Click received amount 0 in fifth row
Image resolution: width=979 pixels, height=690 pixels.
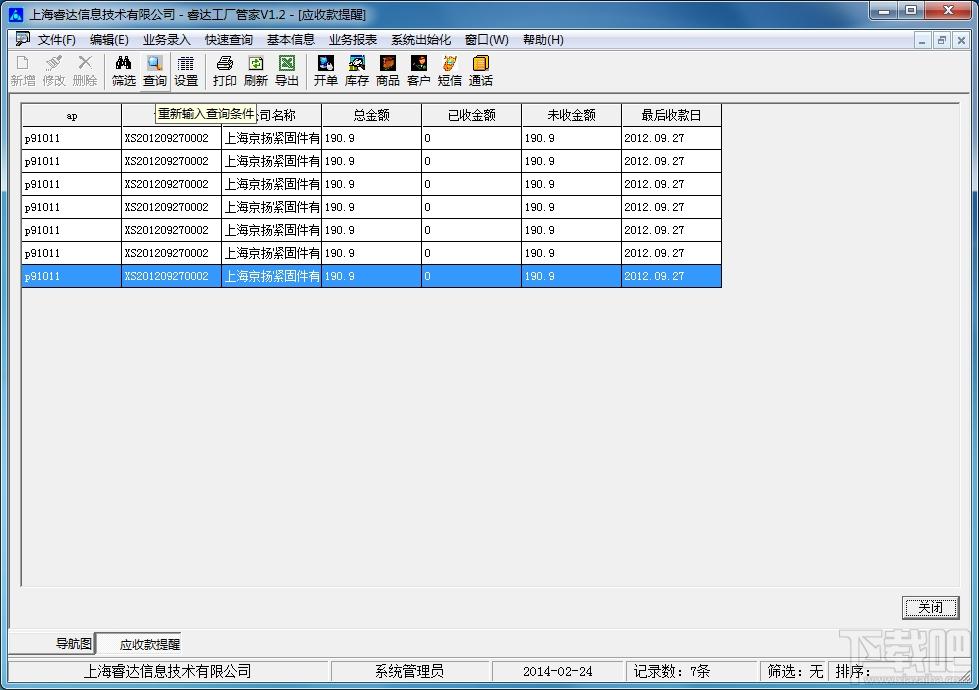(471, 230)
